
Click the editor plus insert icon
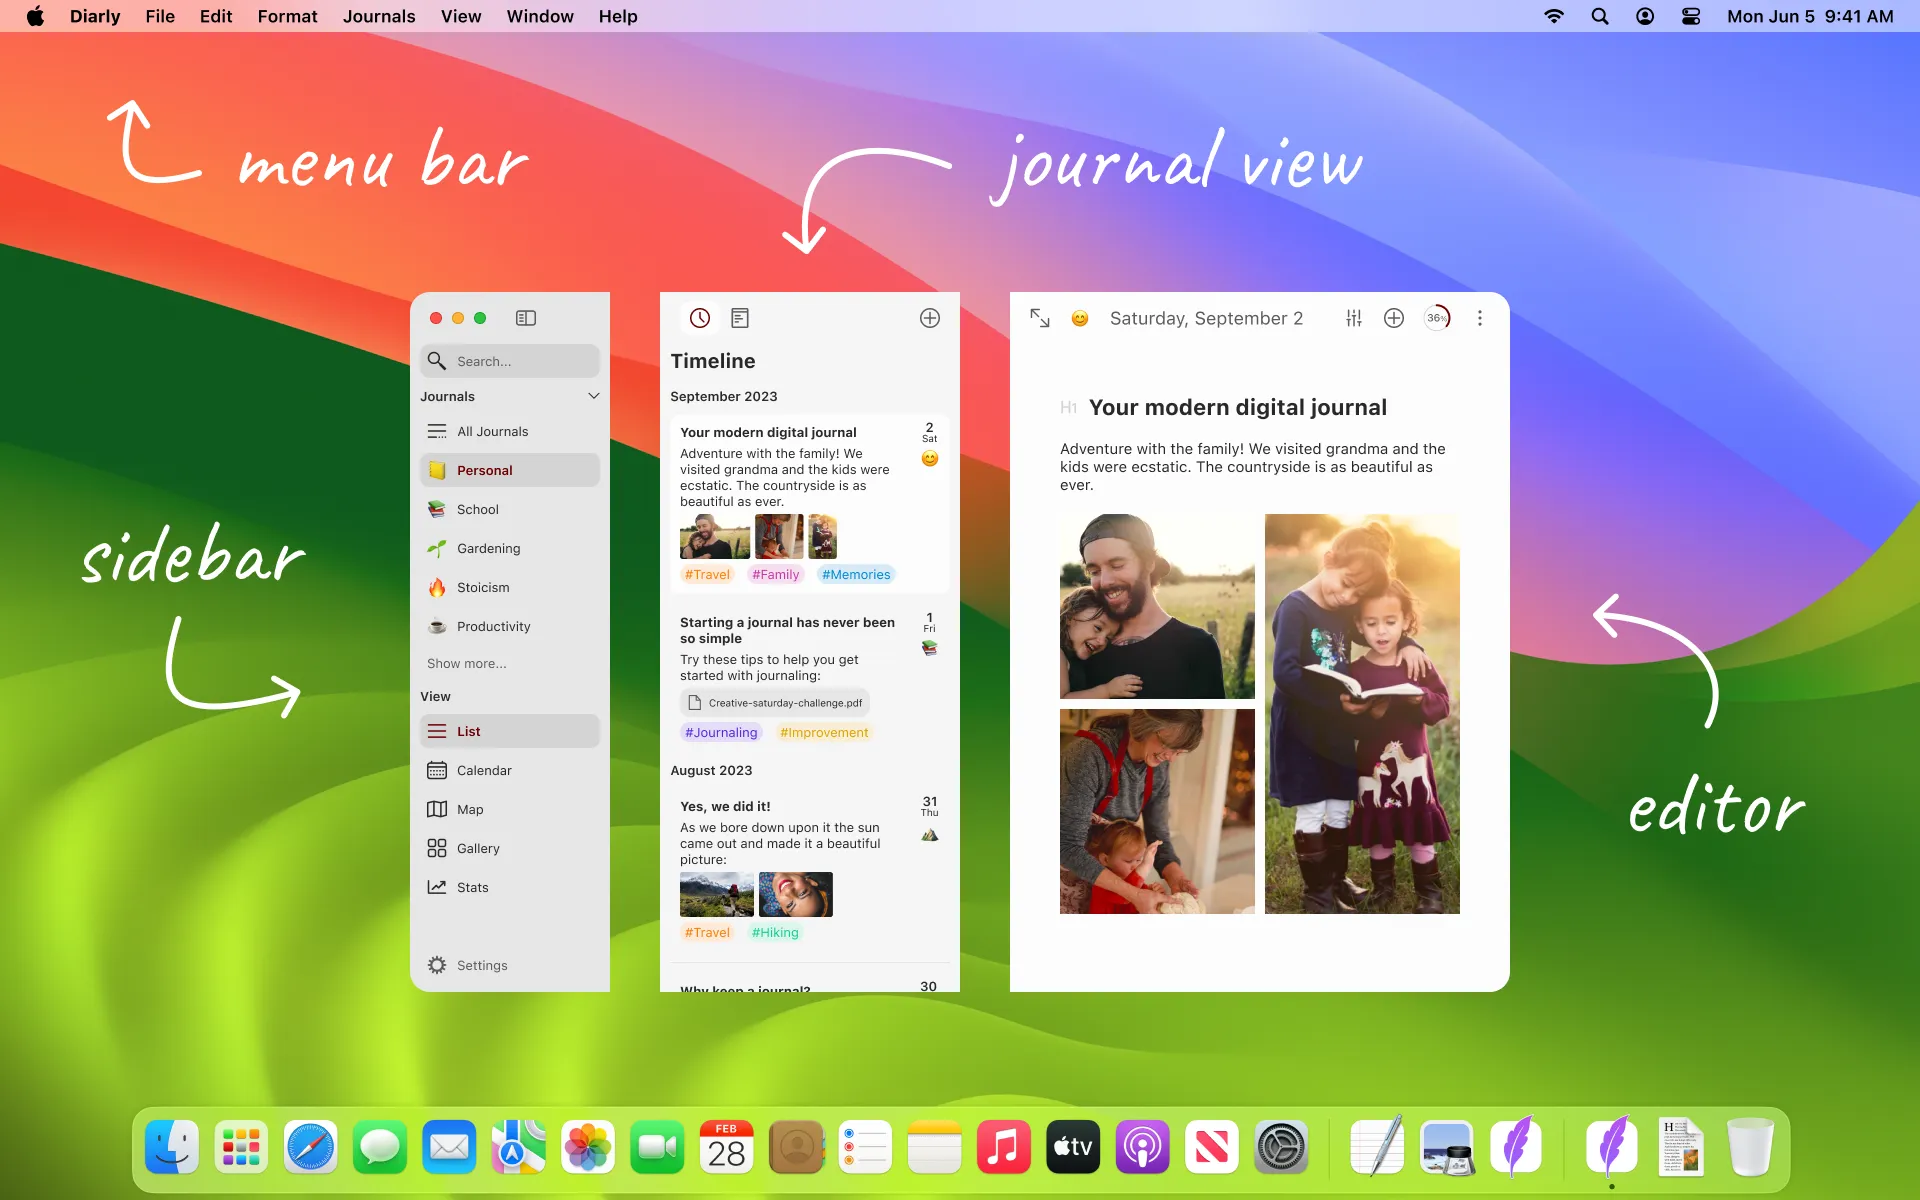click(1394, 318)
